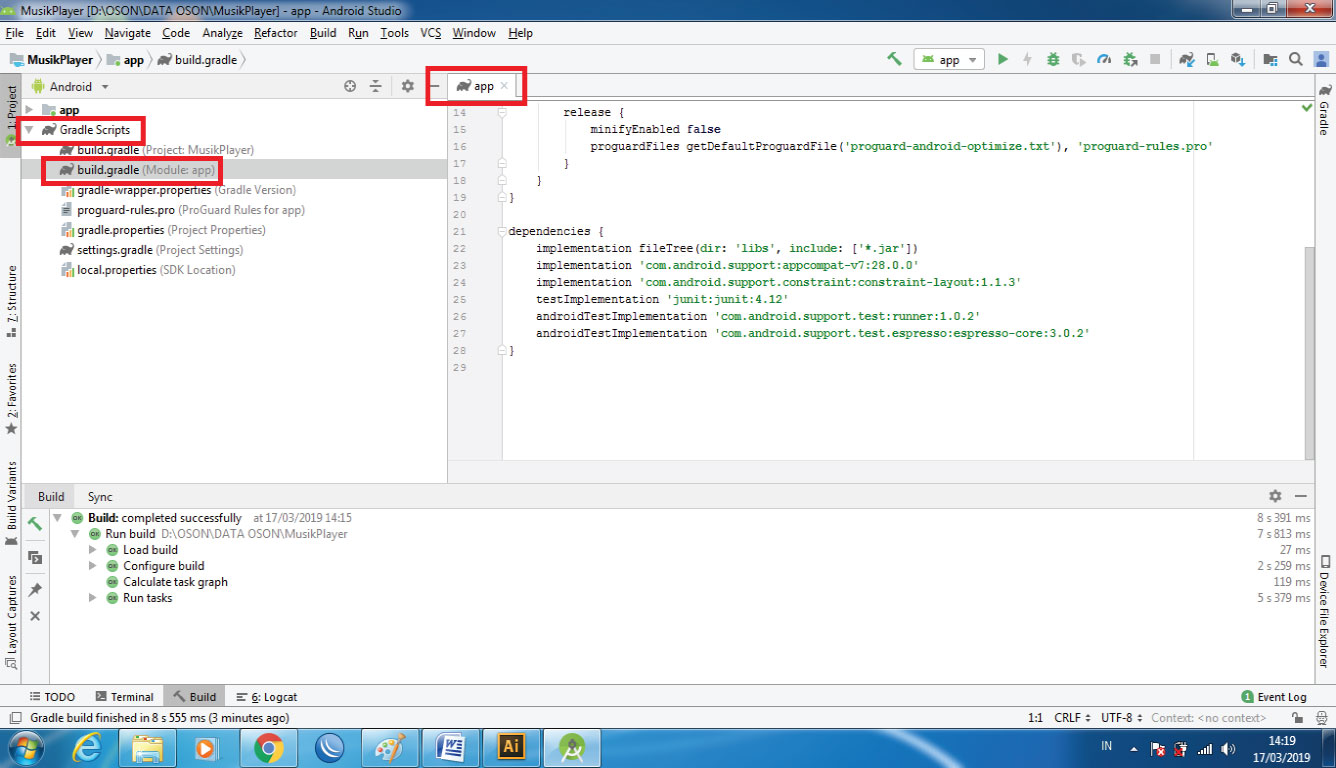Screen dimensions: 1336x768
Task: Click the Apply Changes lightning icon
Action: (x=1027, y=59)
